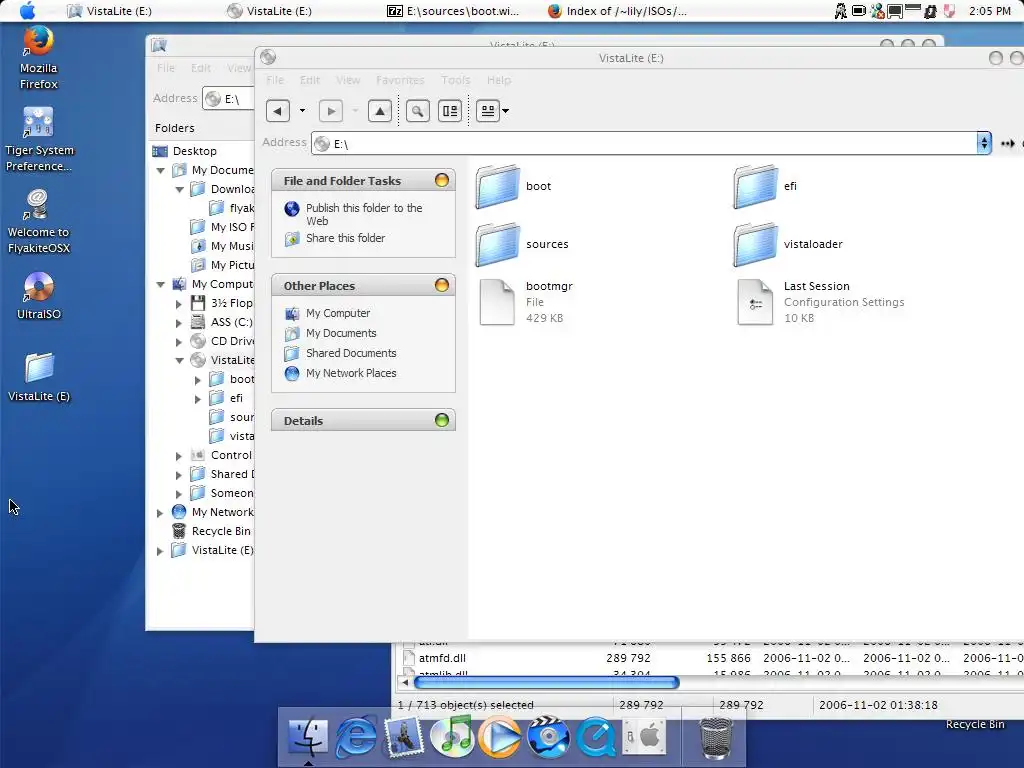Go up one folder level
Image resolution: width=1024 pixels, height=768 pixels.
coord(380,111)
